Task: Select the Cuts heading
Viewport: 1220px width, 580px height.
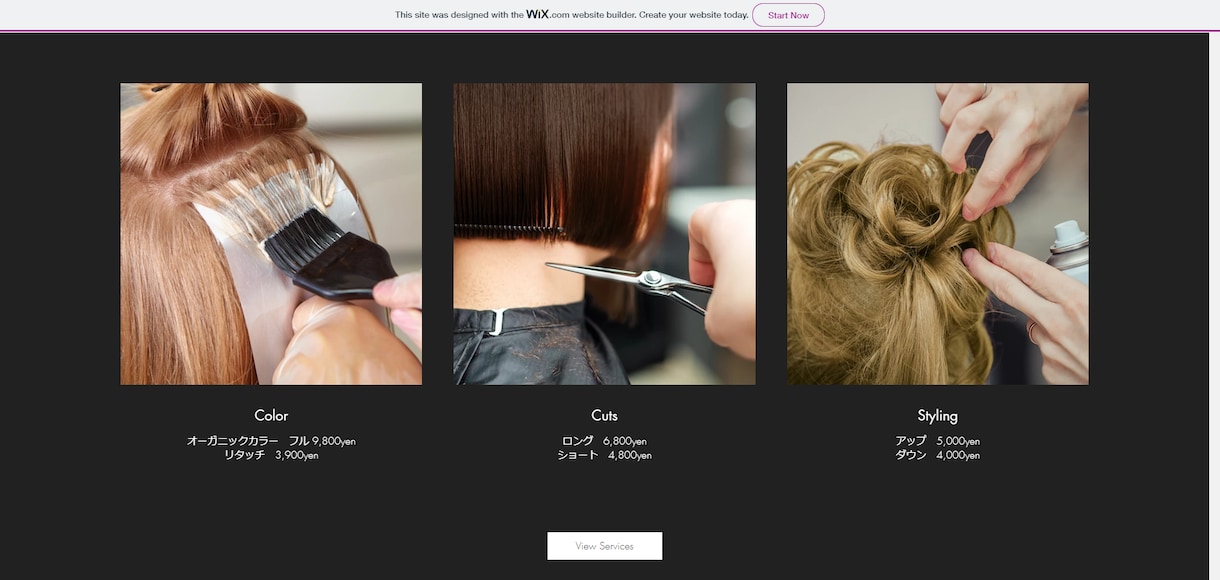Action: (604, 415)
